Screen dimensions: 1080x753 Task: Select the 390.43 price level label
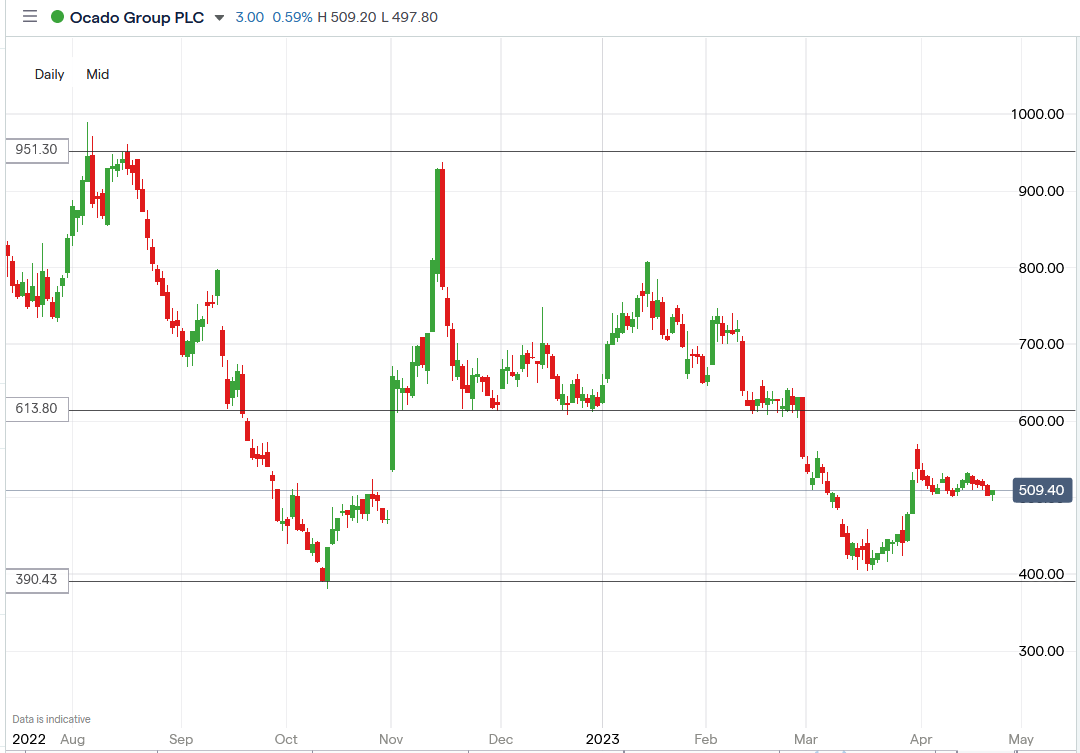coord(37,580)
